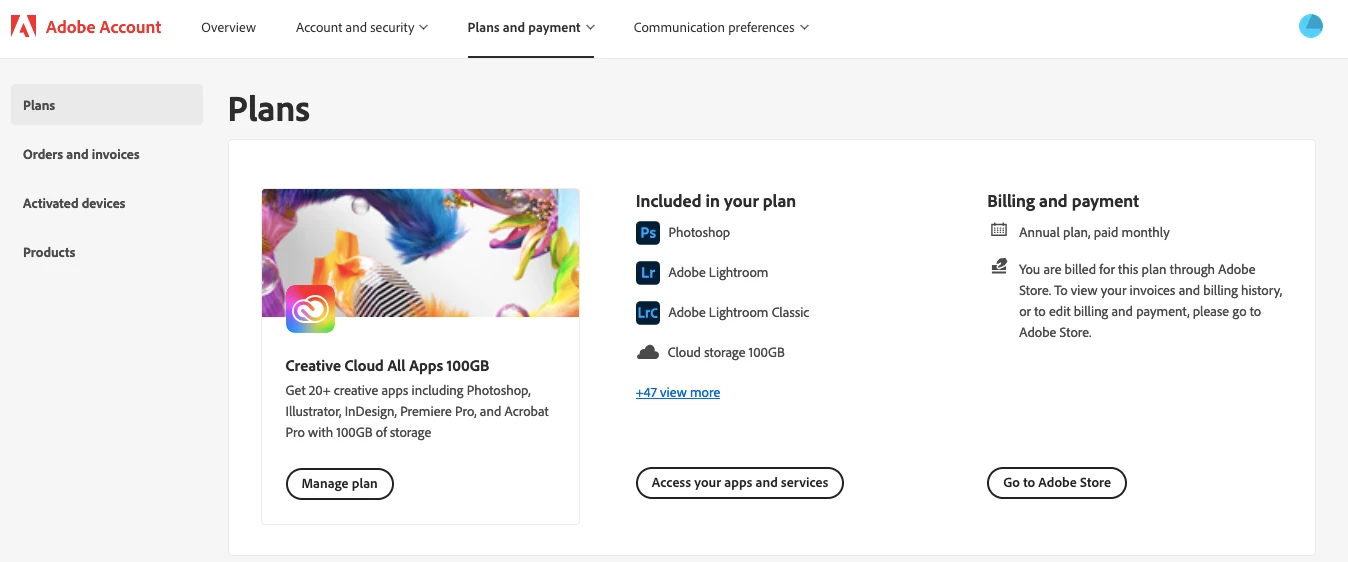Click the Photoshop label text
This screenshot has width=1348, height=562.
pos(699,233)
